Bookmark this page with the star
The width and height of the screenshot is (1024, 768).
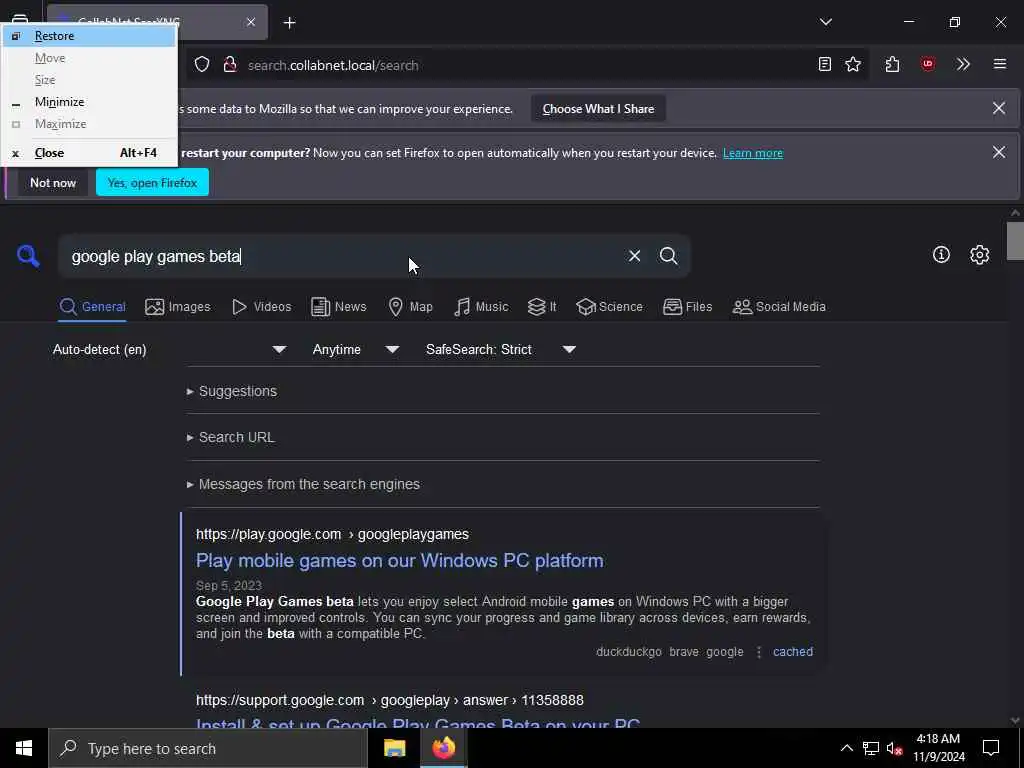click(853, 64)
